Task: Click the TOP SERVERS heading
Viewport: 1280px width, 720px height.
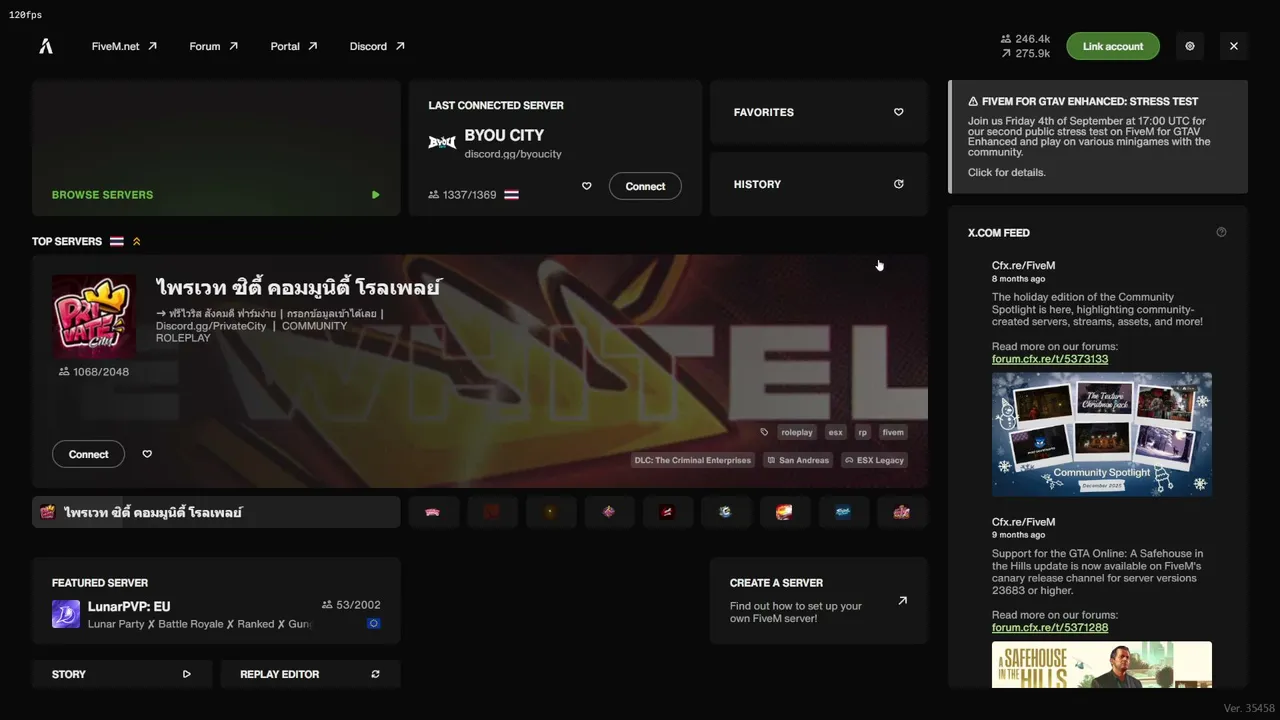Action: [x=67, y=241]
